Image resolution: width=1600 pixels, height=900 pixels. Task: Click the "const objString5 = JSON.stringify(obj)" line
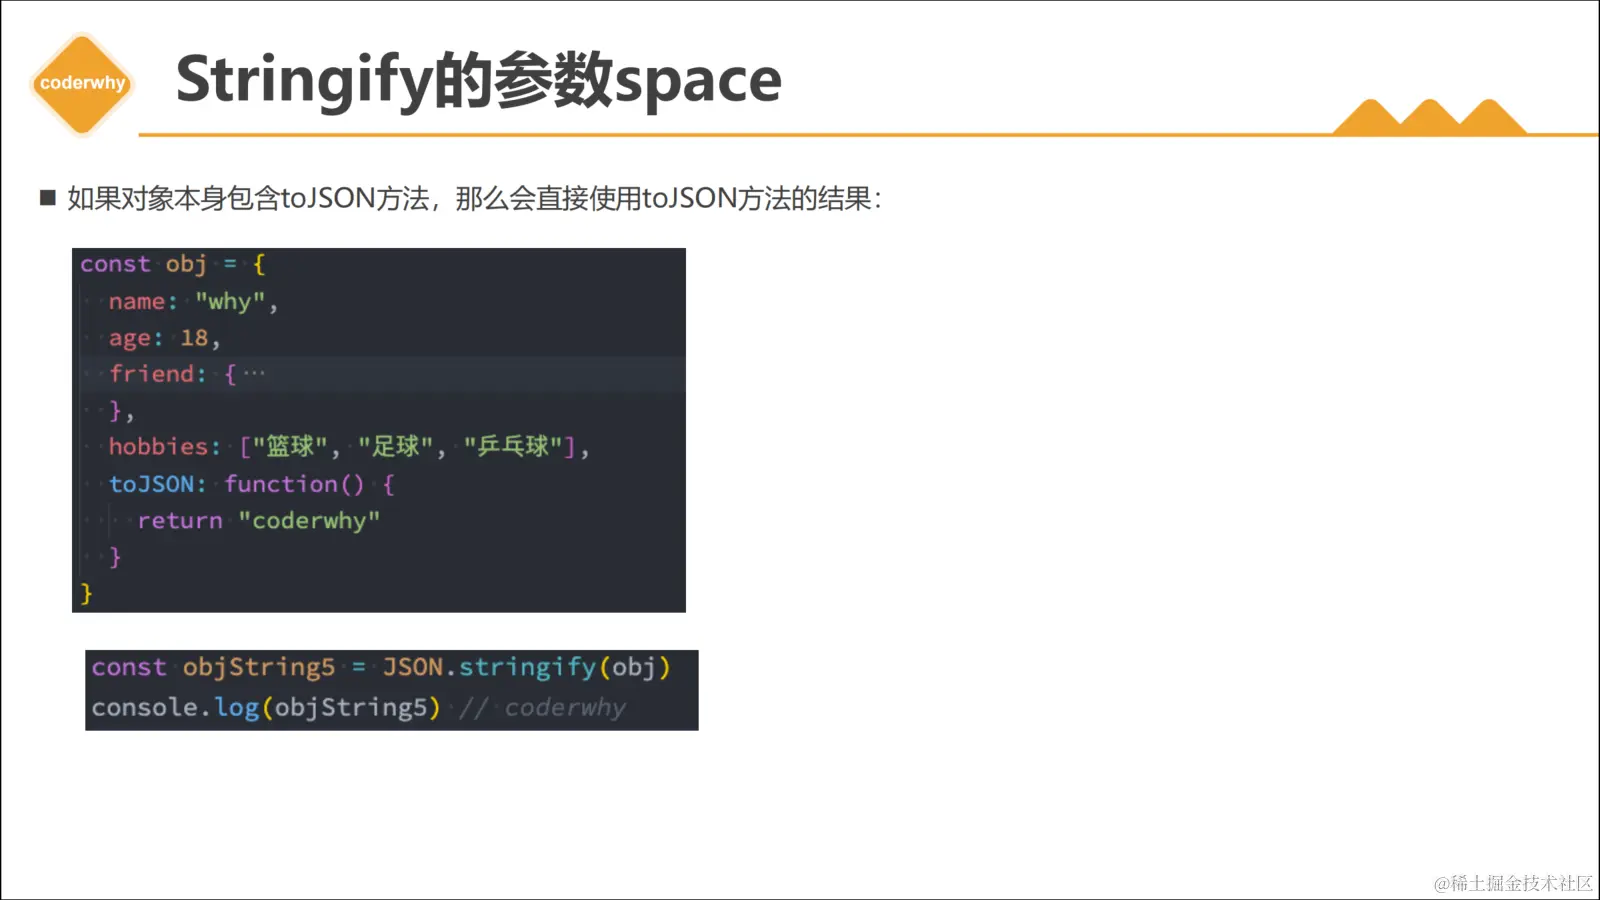(x=381, y=667)
